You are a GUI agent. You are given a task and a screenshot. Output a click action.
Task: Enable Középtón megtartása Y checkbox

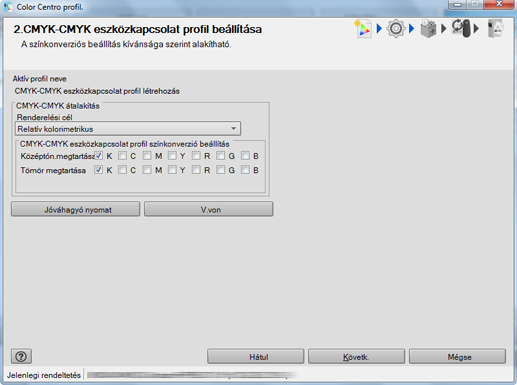coord(172,156)
